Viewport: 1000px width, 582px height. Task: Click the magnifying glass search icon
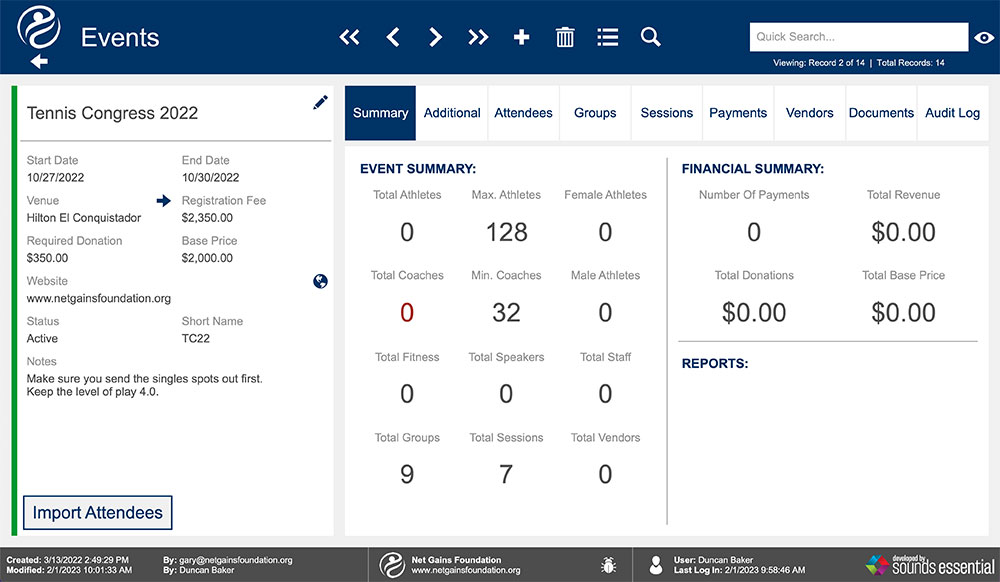point(651,37)
